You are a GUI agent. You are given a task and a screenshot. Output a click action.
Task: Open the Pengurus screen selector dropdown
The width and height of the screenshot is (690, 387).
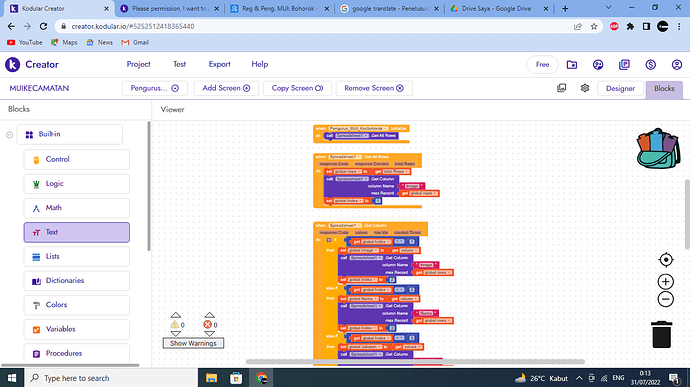click(x=155, y=88)
